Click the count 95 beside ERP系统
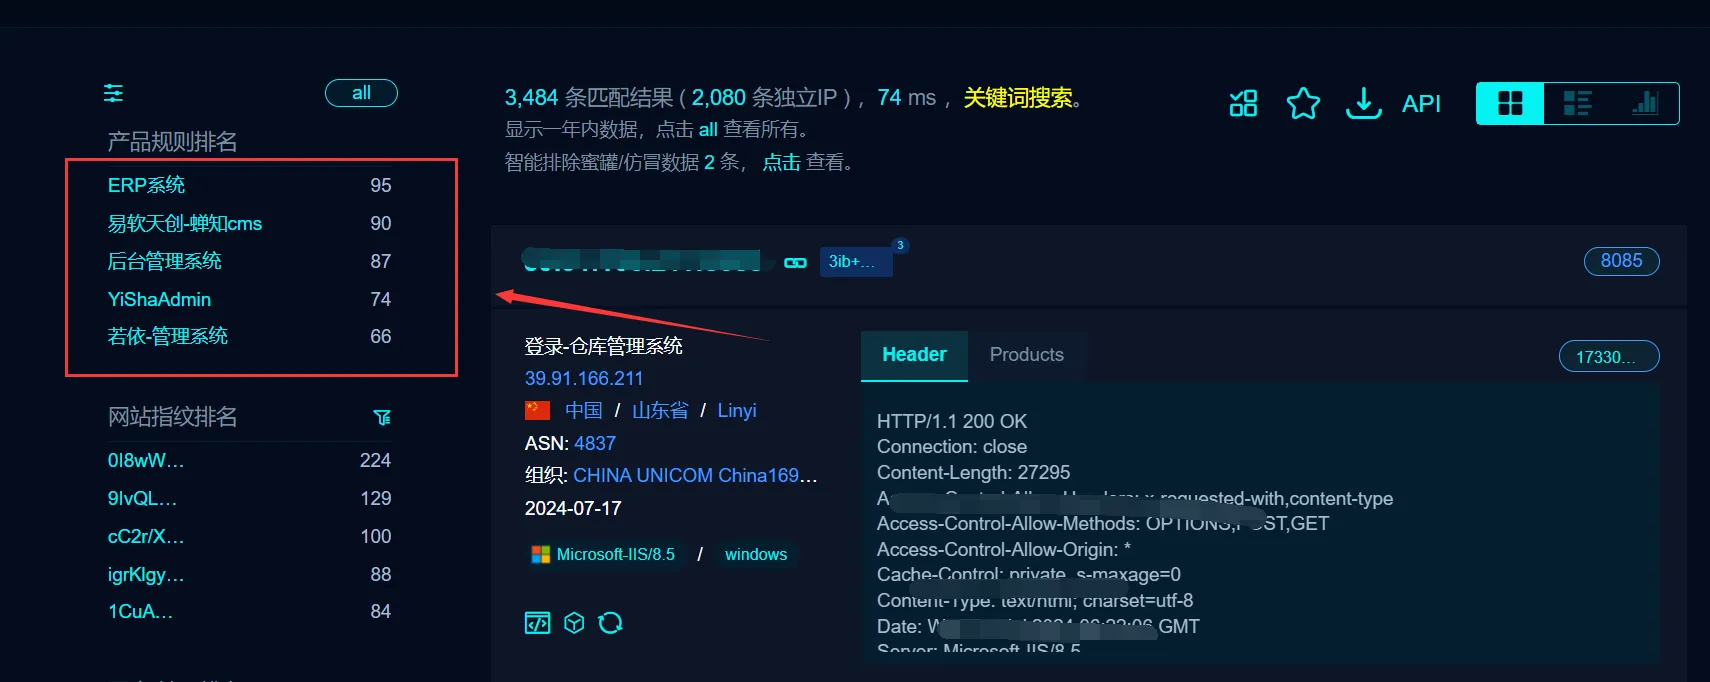This screenshot has width=1710, height=682. point(380,185)
